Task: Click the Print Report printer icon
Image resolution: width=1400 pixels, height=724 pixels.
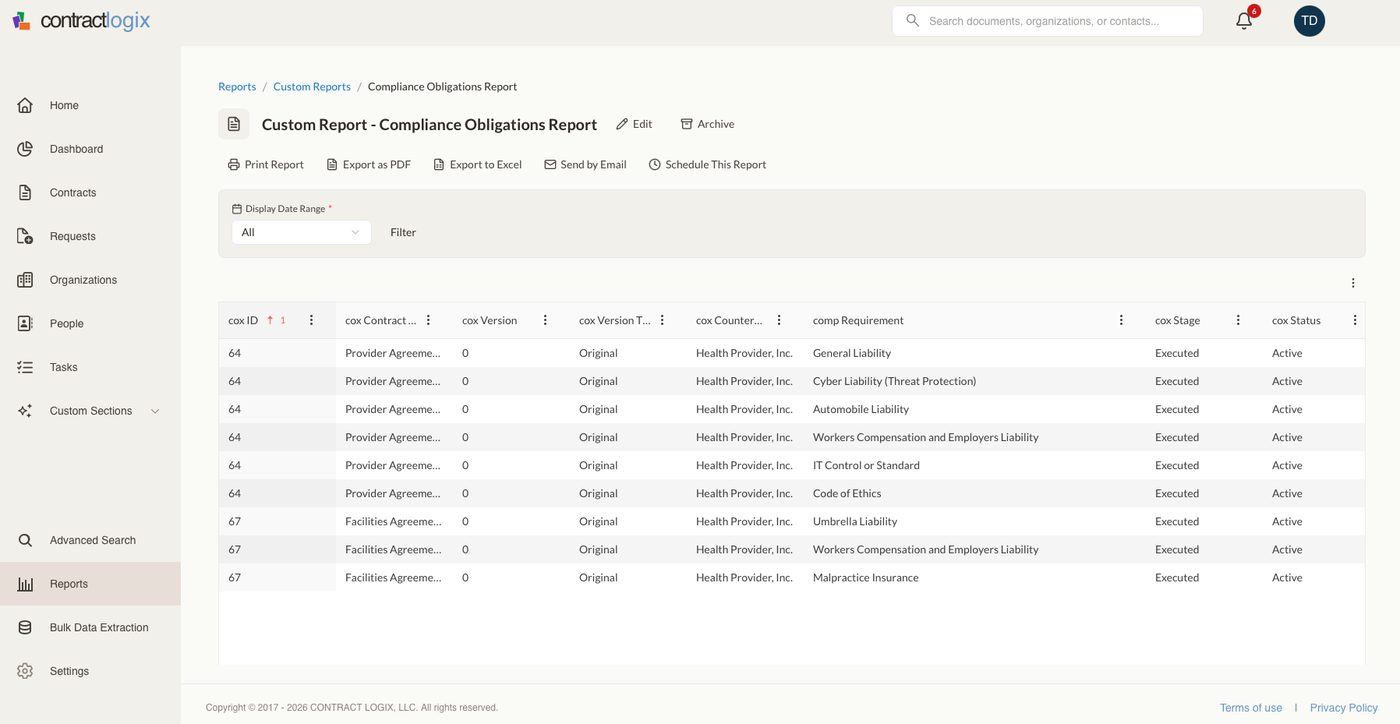Action: [234, 165]
